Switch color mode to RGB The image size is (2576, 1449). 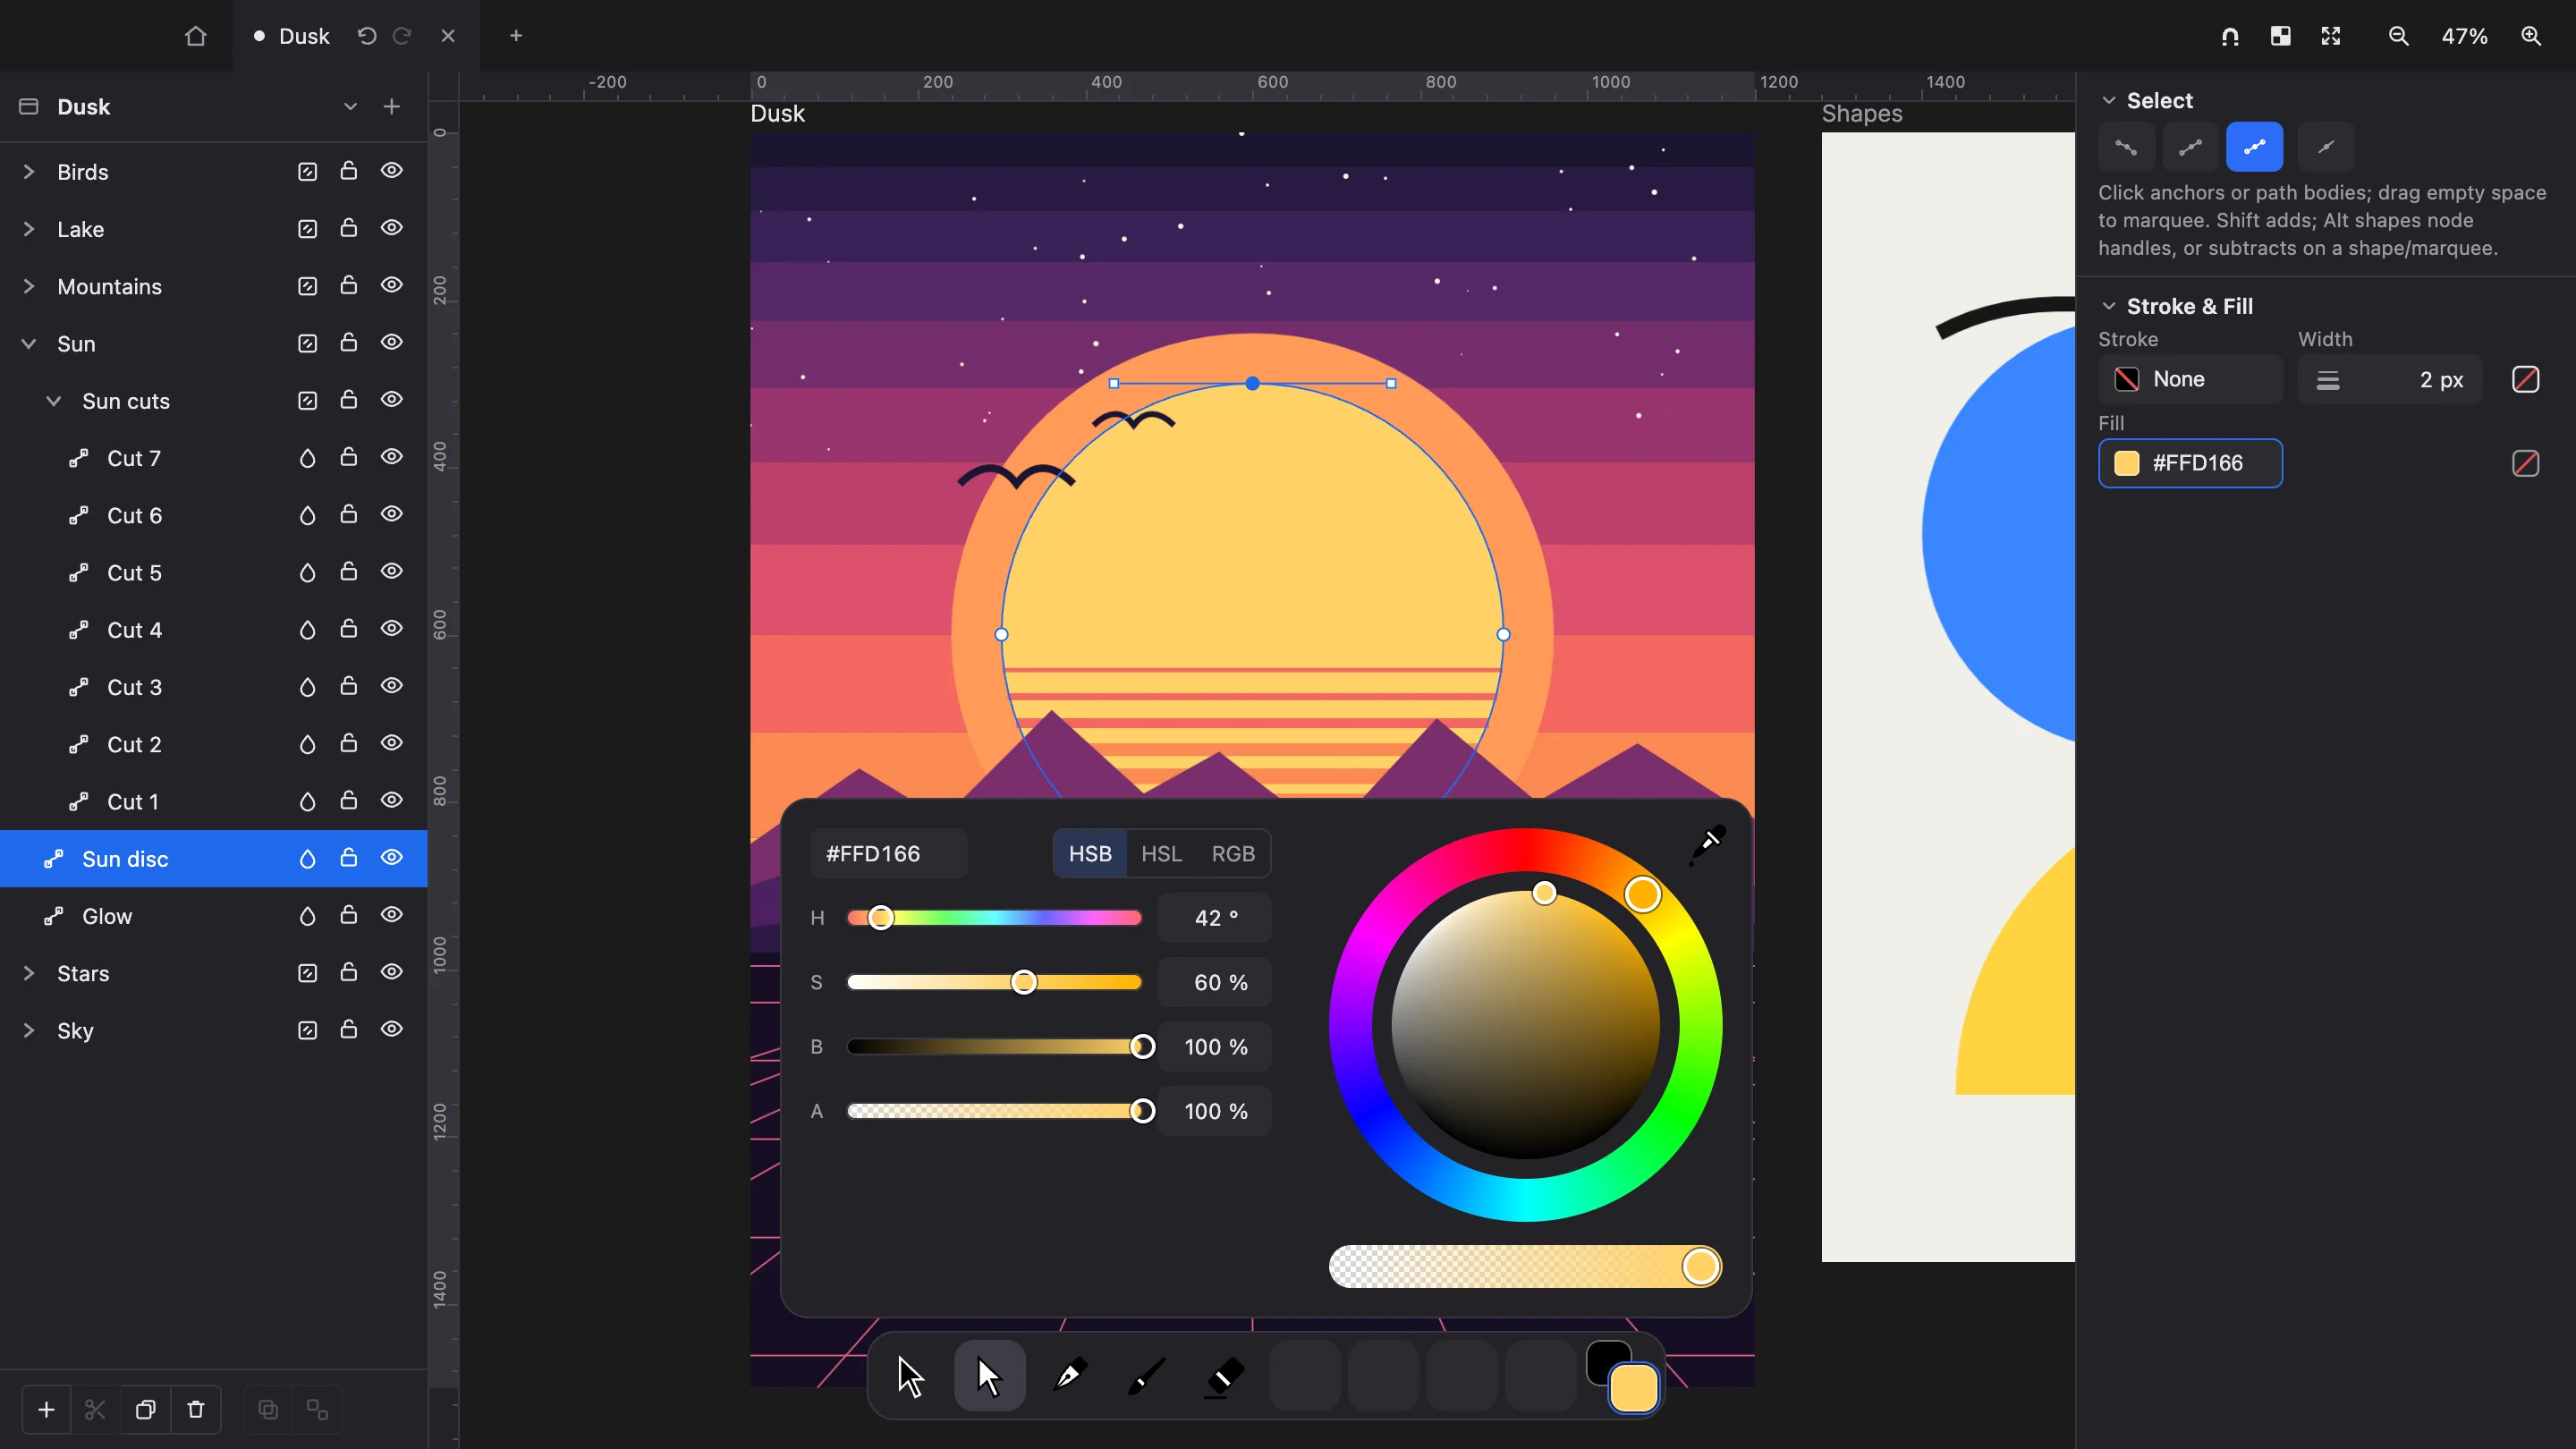[1233, 854]
